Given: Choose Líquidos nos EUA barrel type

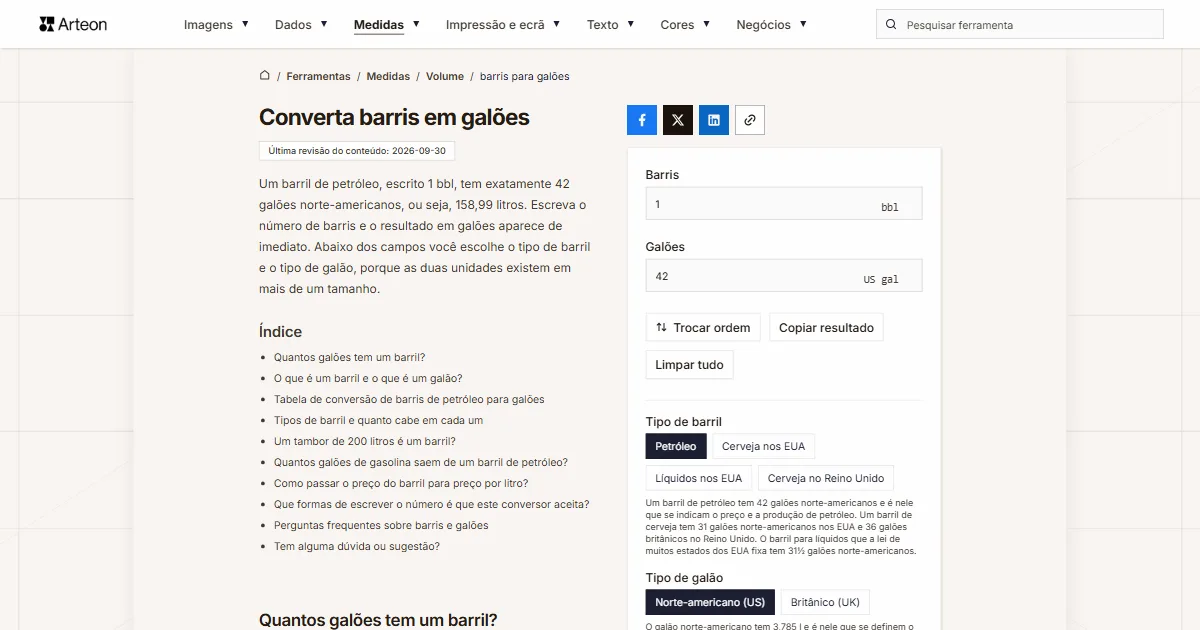Looking at the screenshot, I should click(699, 478).
